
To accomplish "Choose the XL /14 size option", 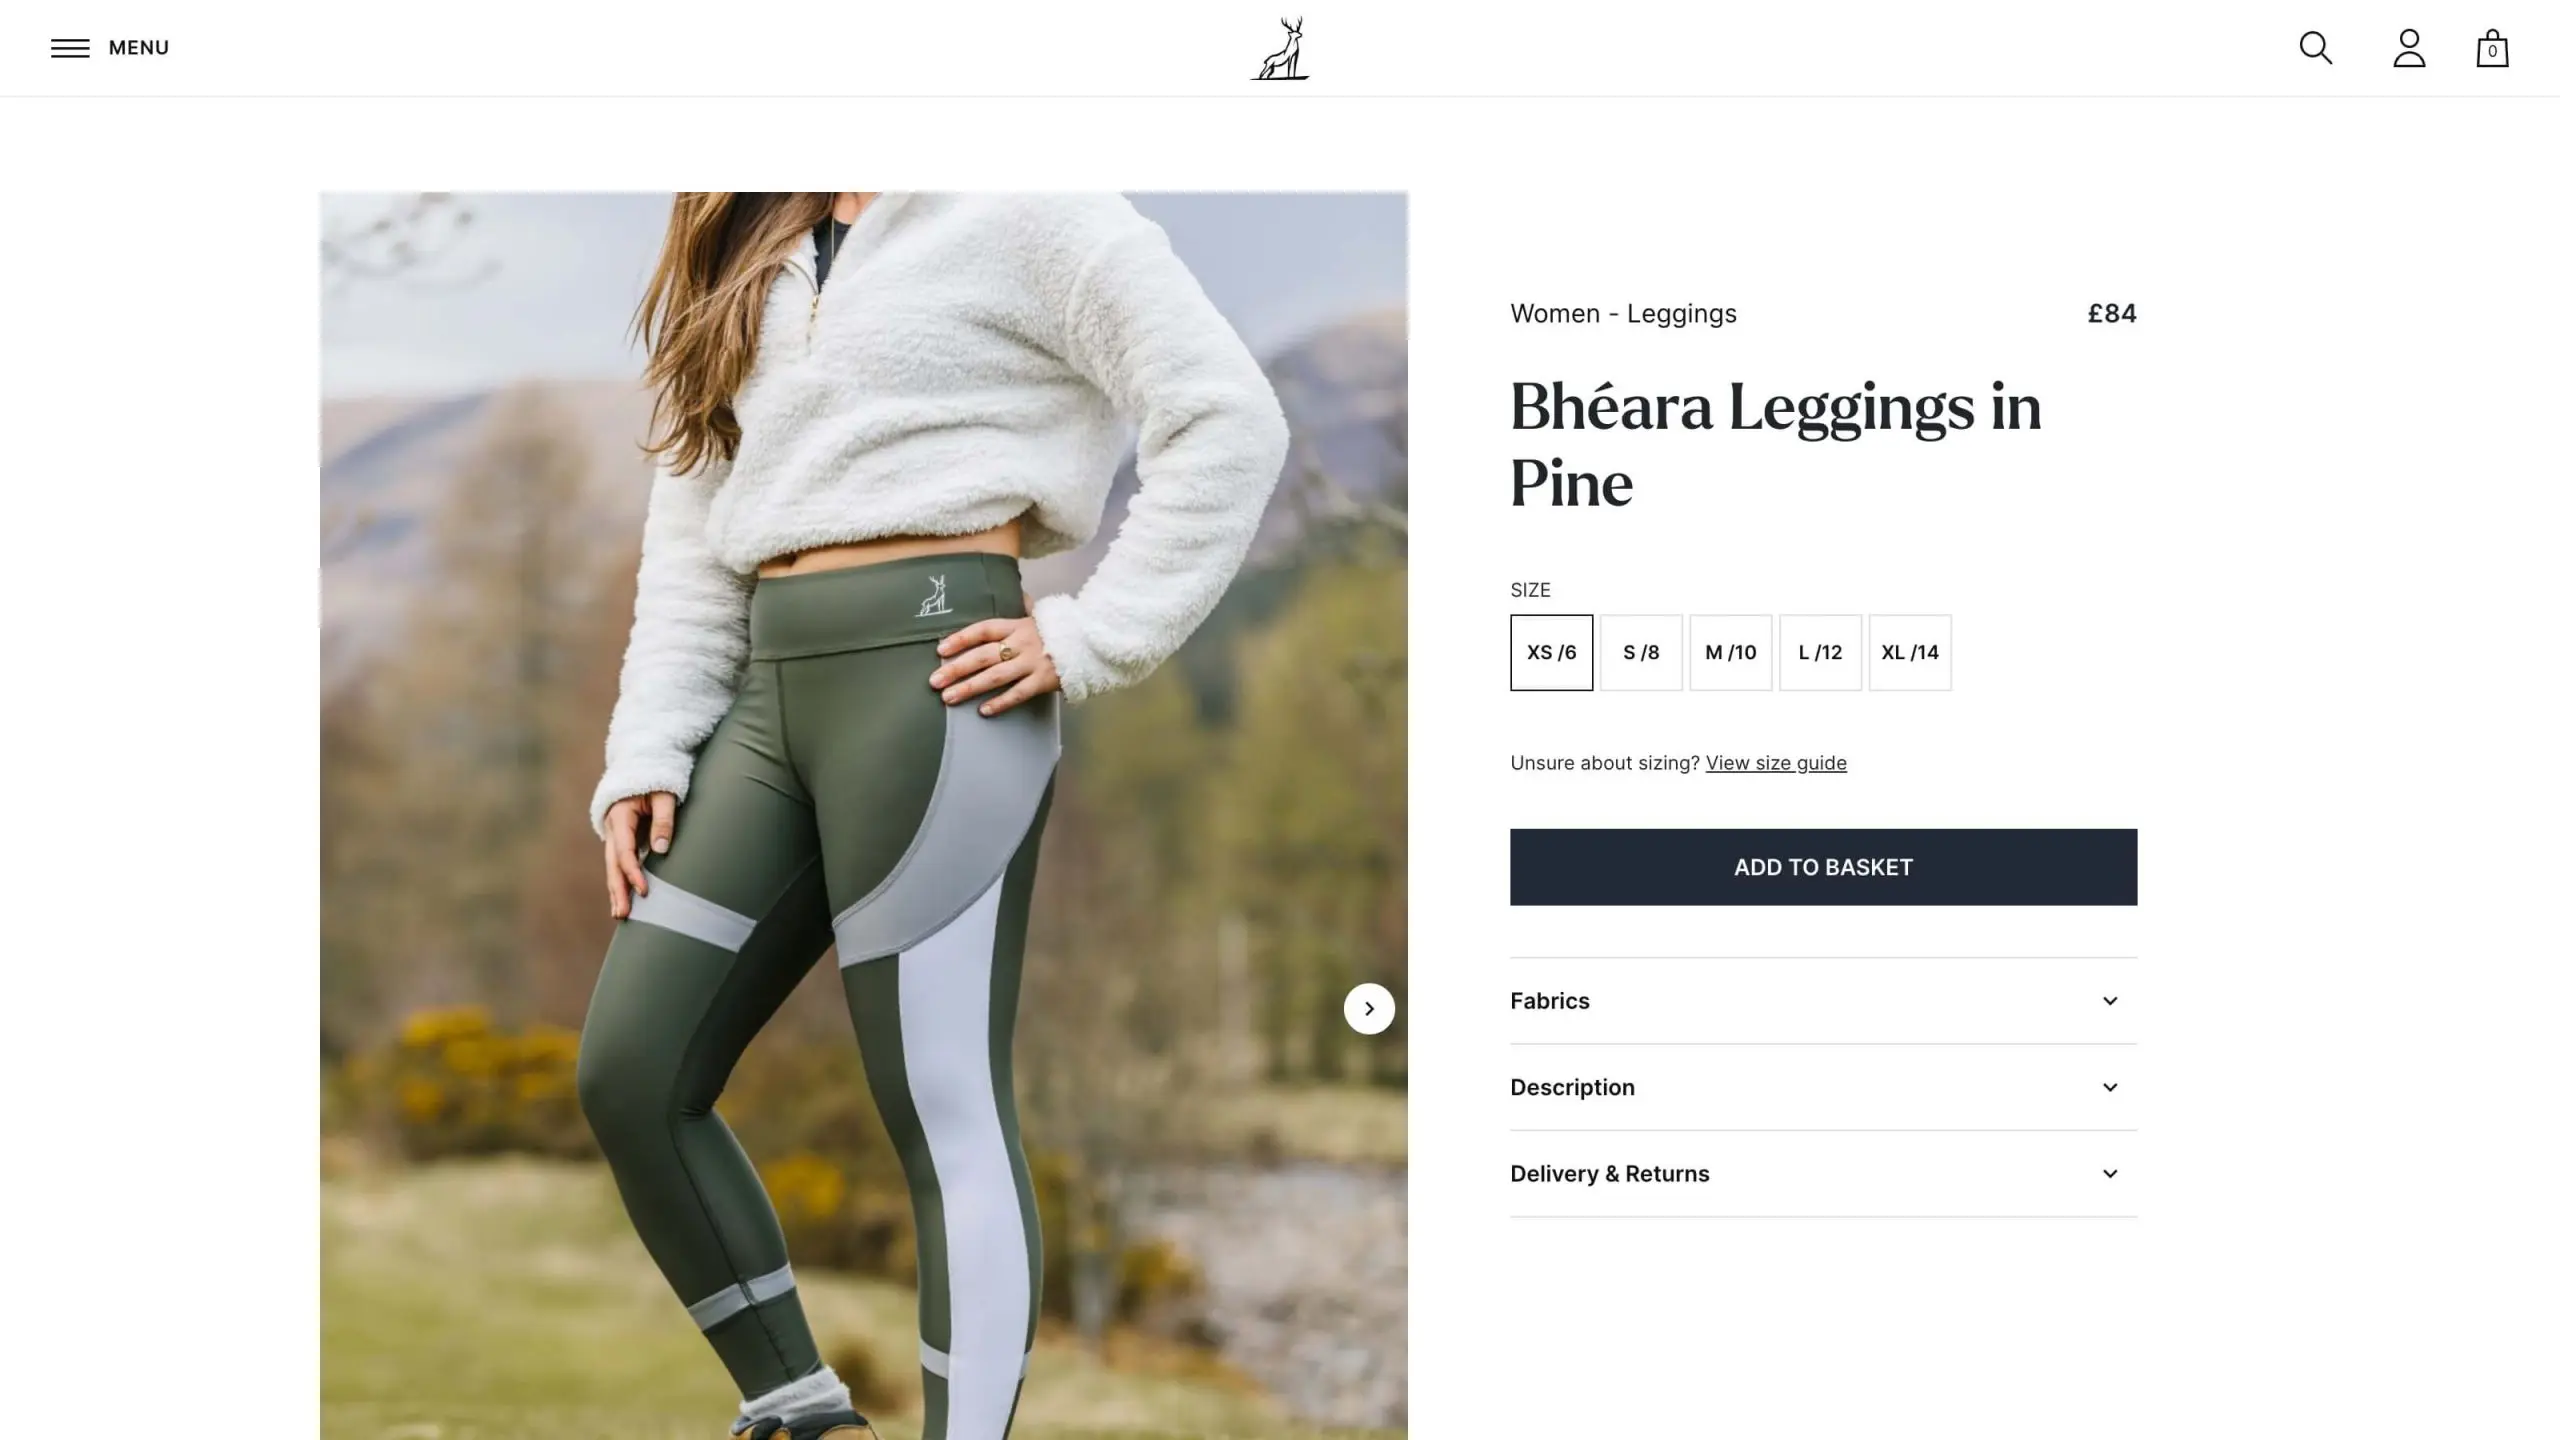I will (1910, 652).
